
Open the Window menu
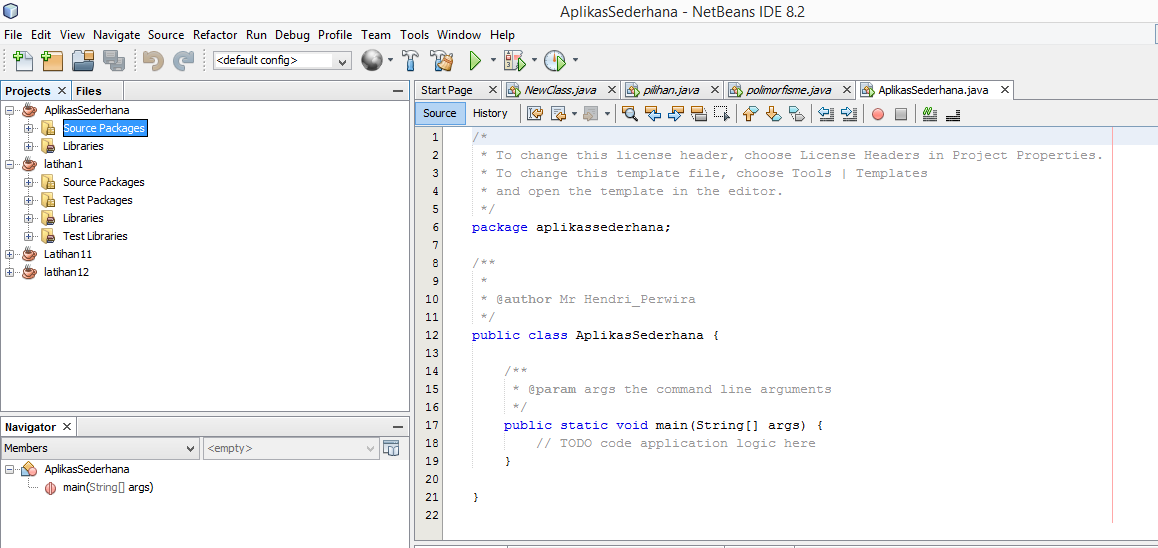pos(459,35)
